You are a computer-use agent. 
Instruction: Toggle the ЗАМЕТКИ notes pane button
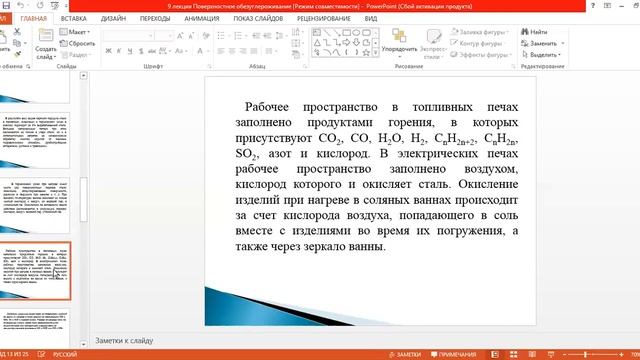[404, 354]
